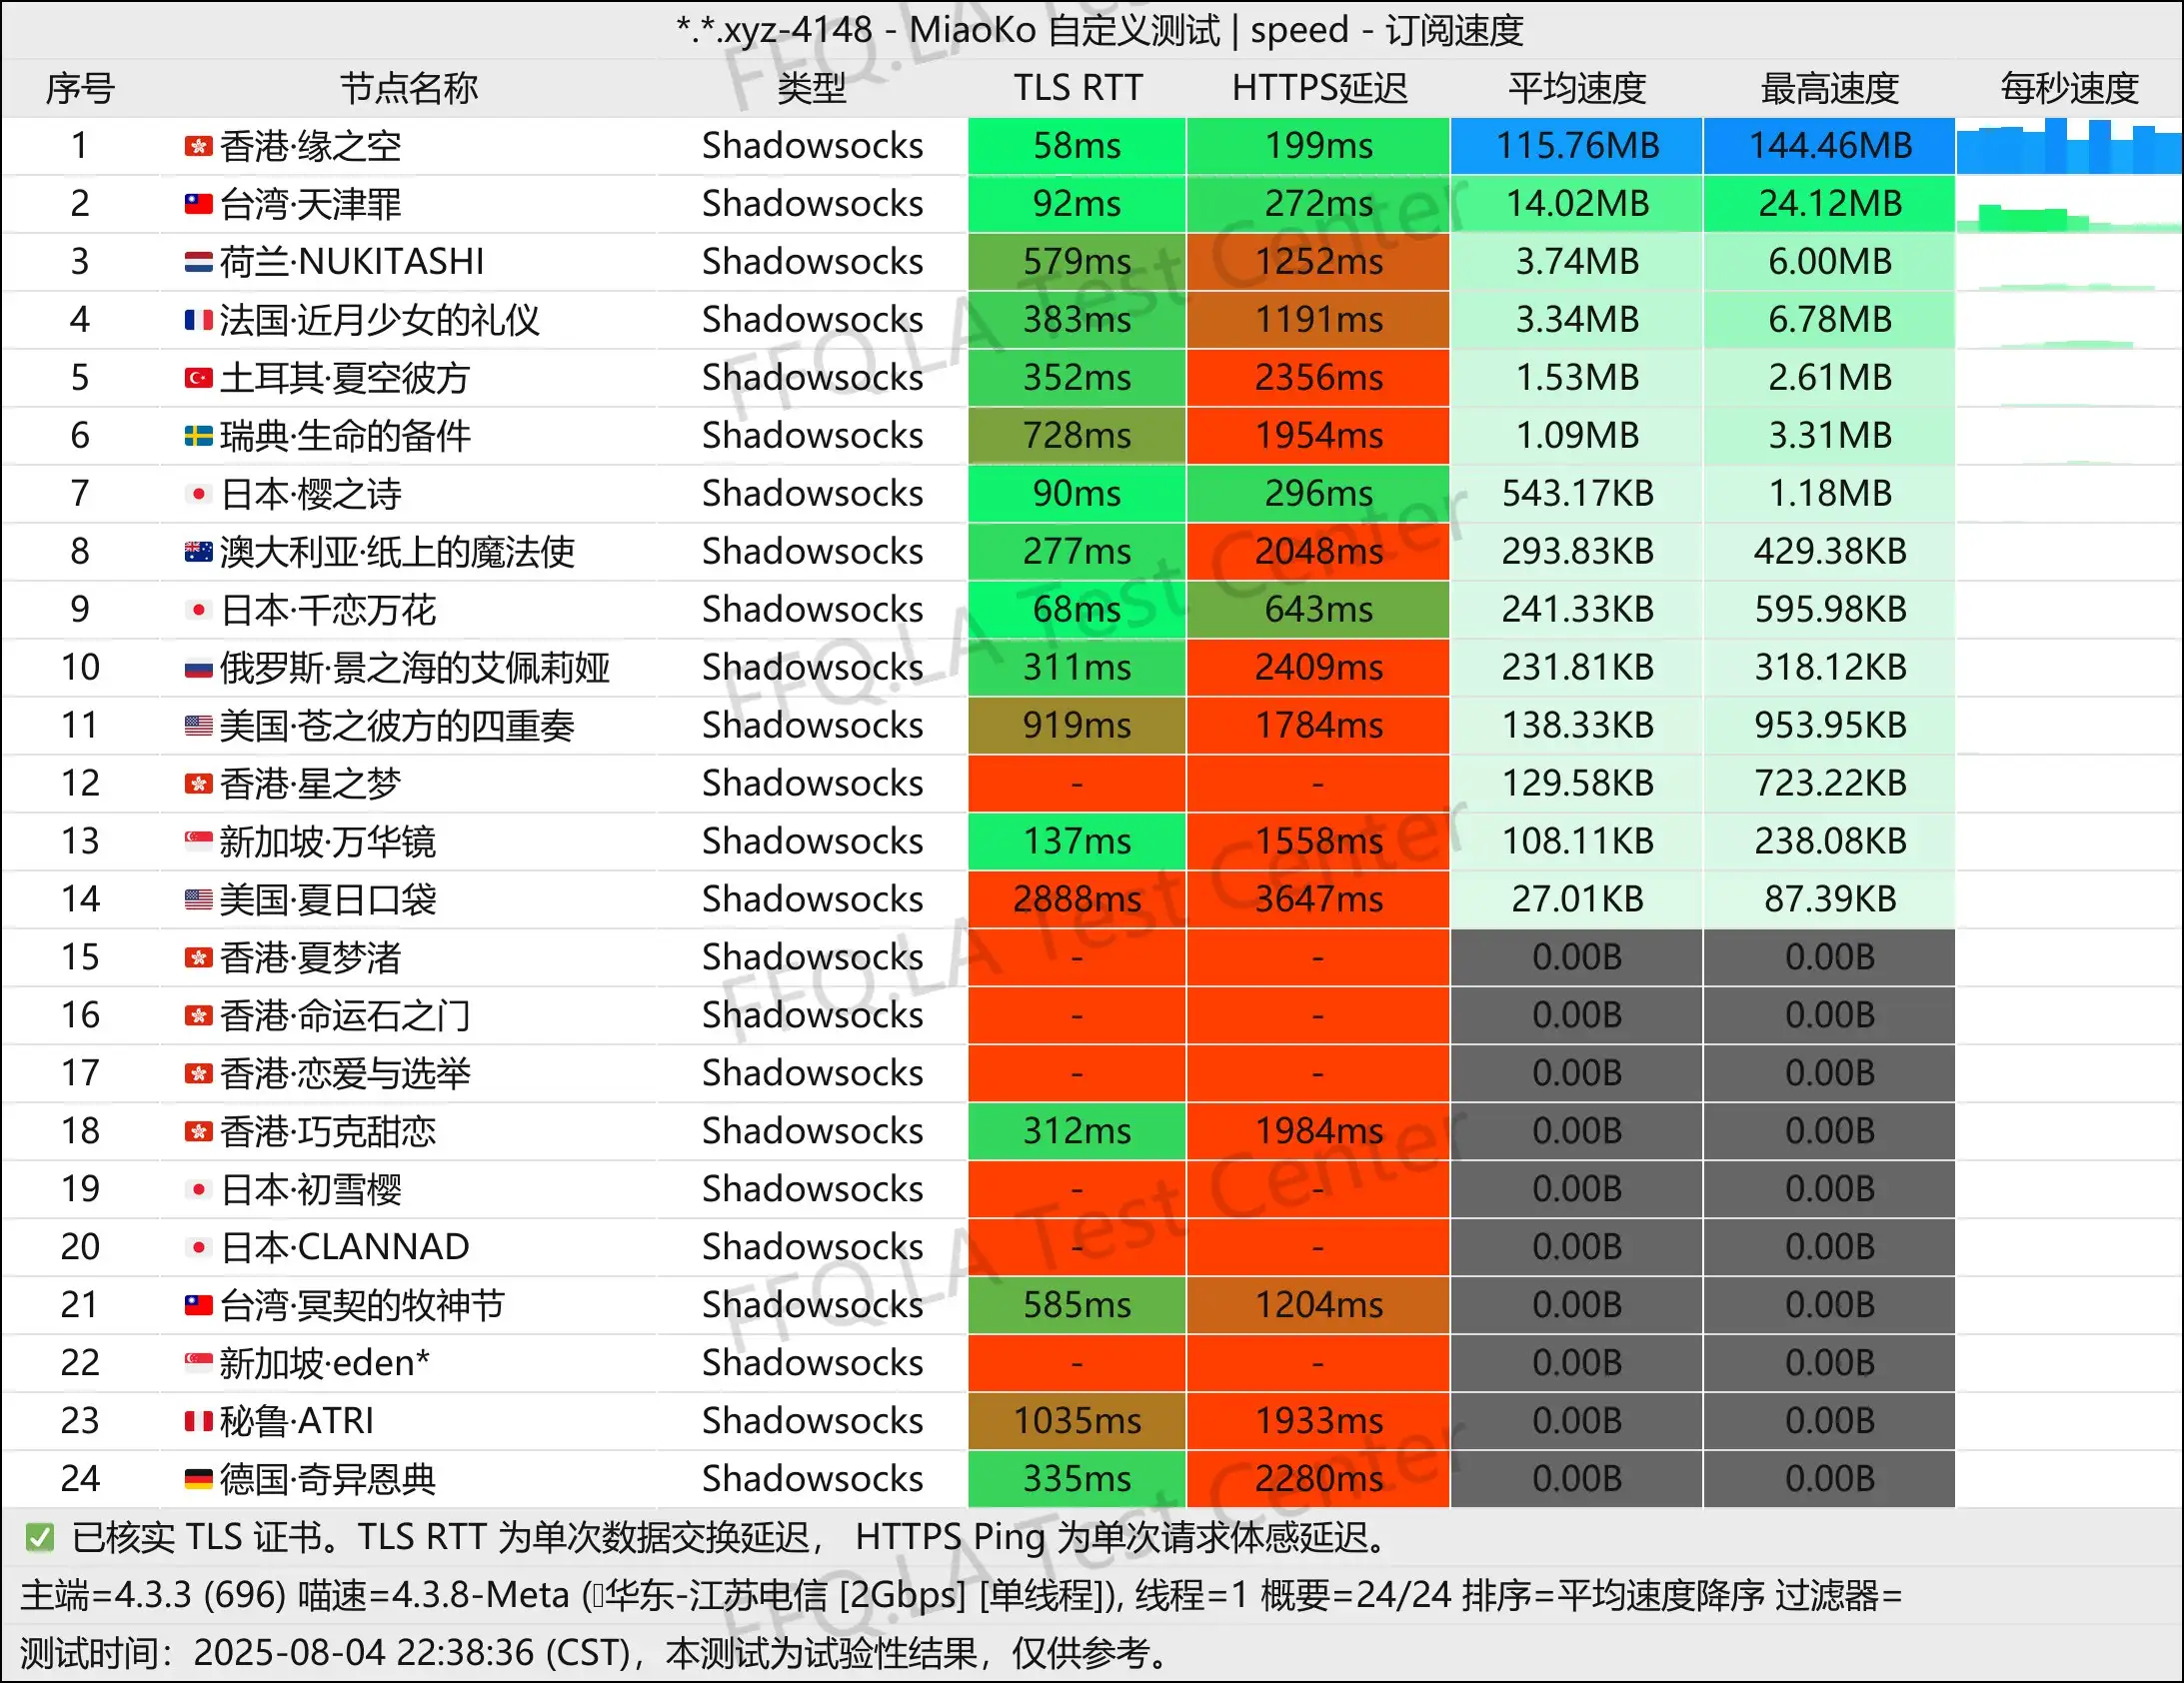Click the Japan flag beside 日本·千恋万花
The width and height of the screenshot is (2184, 1683).
[198, 611]
